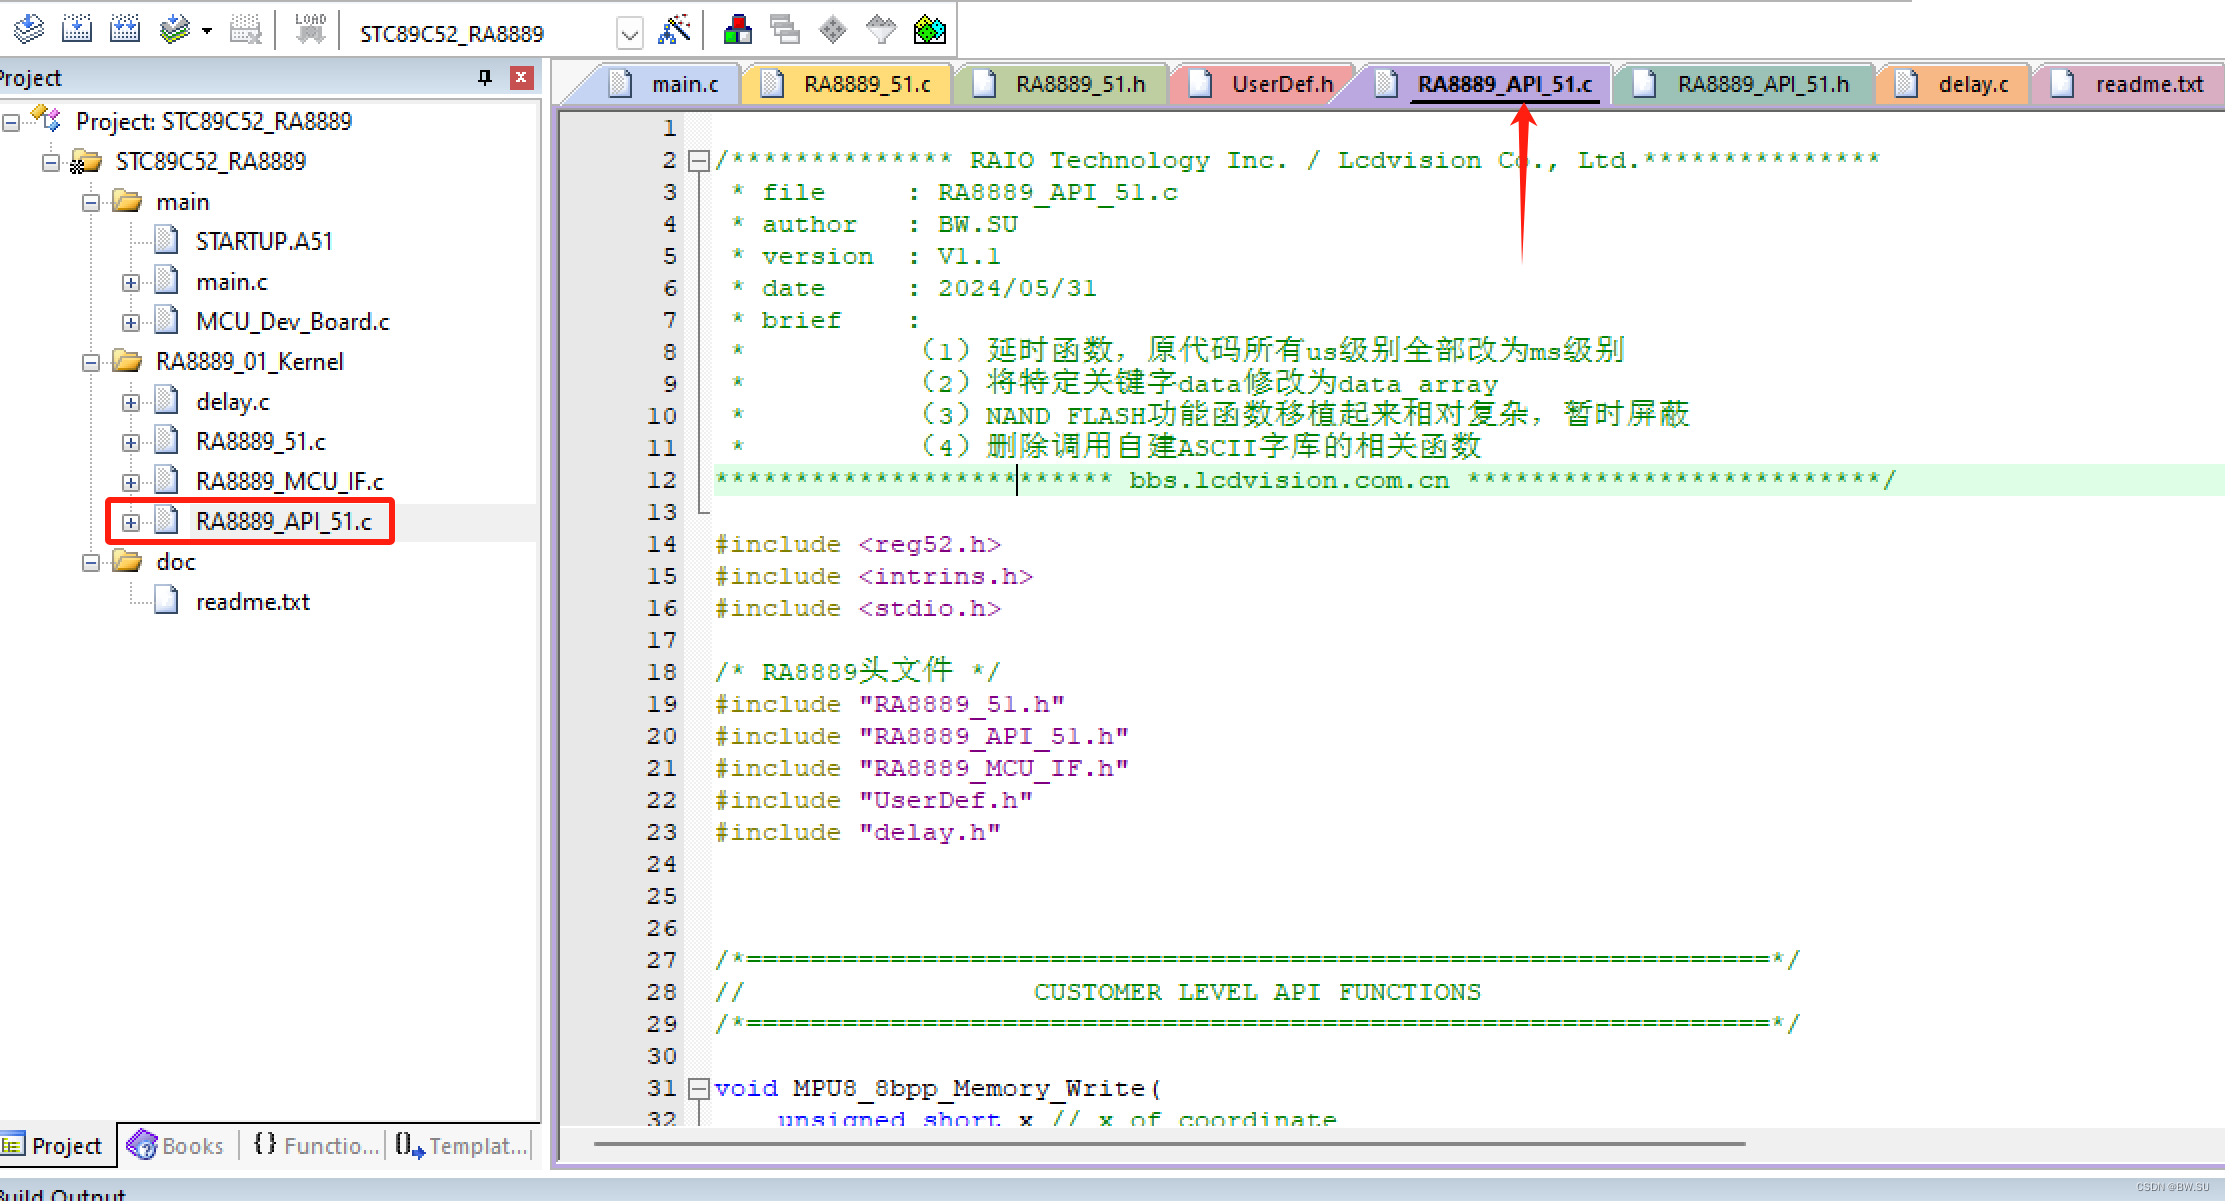
Task: Open Options for Target magic wand icon
Action: tap(675, 30)
